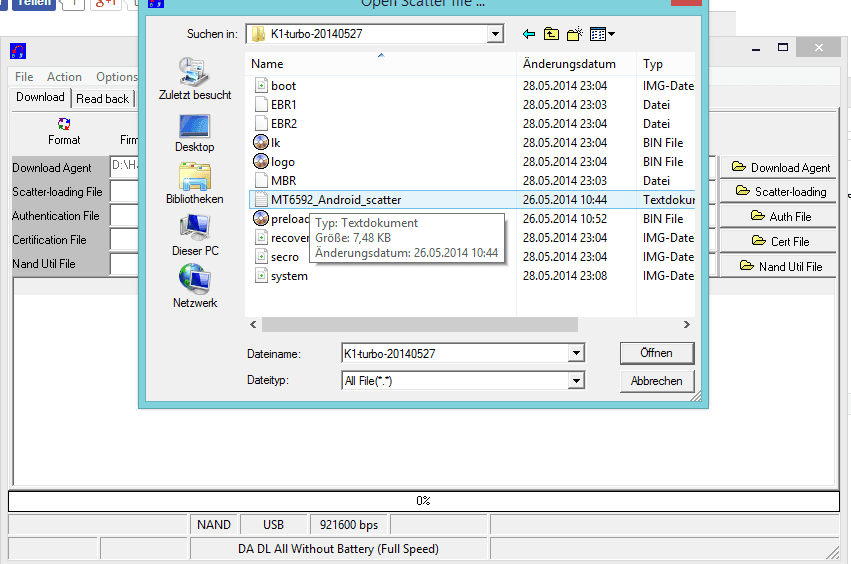The height and width of the screenshot is (564, 851).
Task: Open the File menu in Flash Tool
Action: [x=24, y=77]
